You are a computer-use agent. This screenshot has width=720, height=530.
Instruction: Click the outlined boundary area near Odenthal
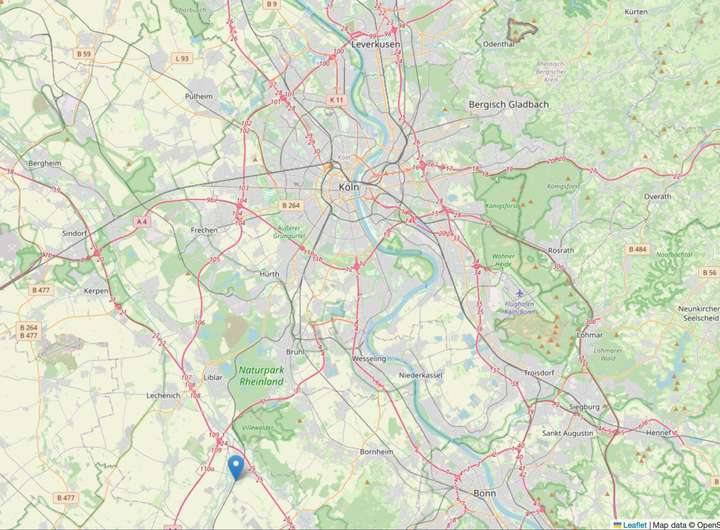tap(522, 30)
